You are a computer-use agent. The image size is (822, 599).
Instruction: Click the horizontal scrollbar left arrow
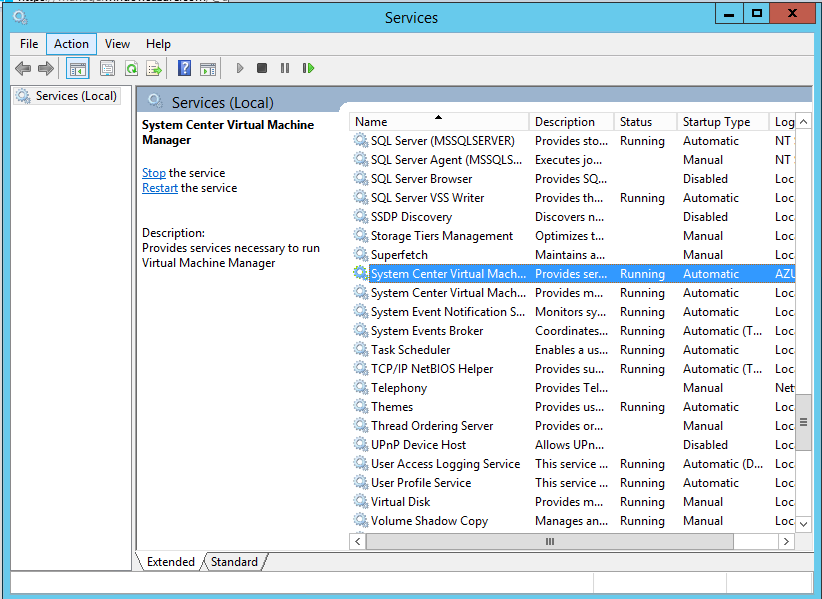[x=358, y=541]
